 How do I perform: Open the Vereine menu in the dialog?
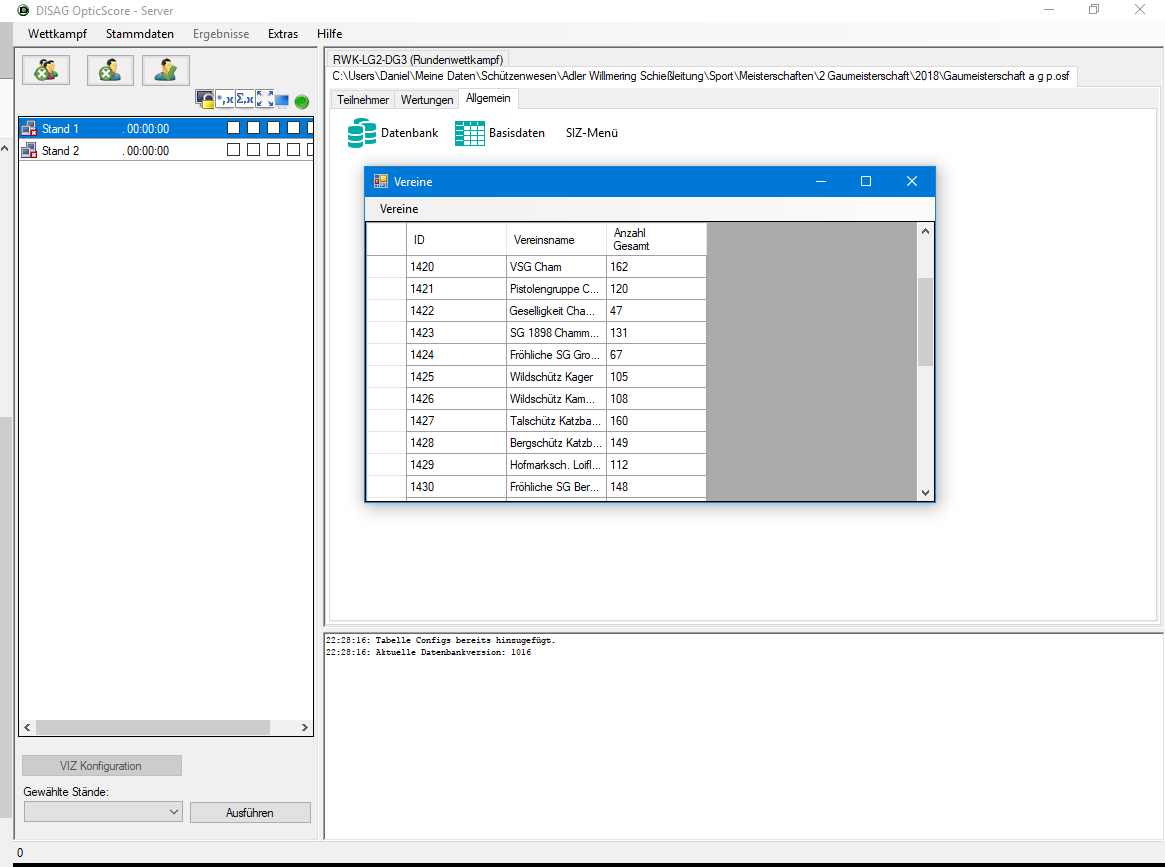click(x=399, y=209)
